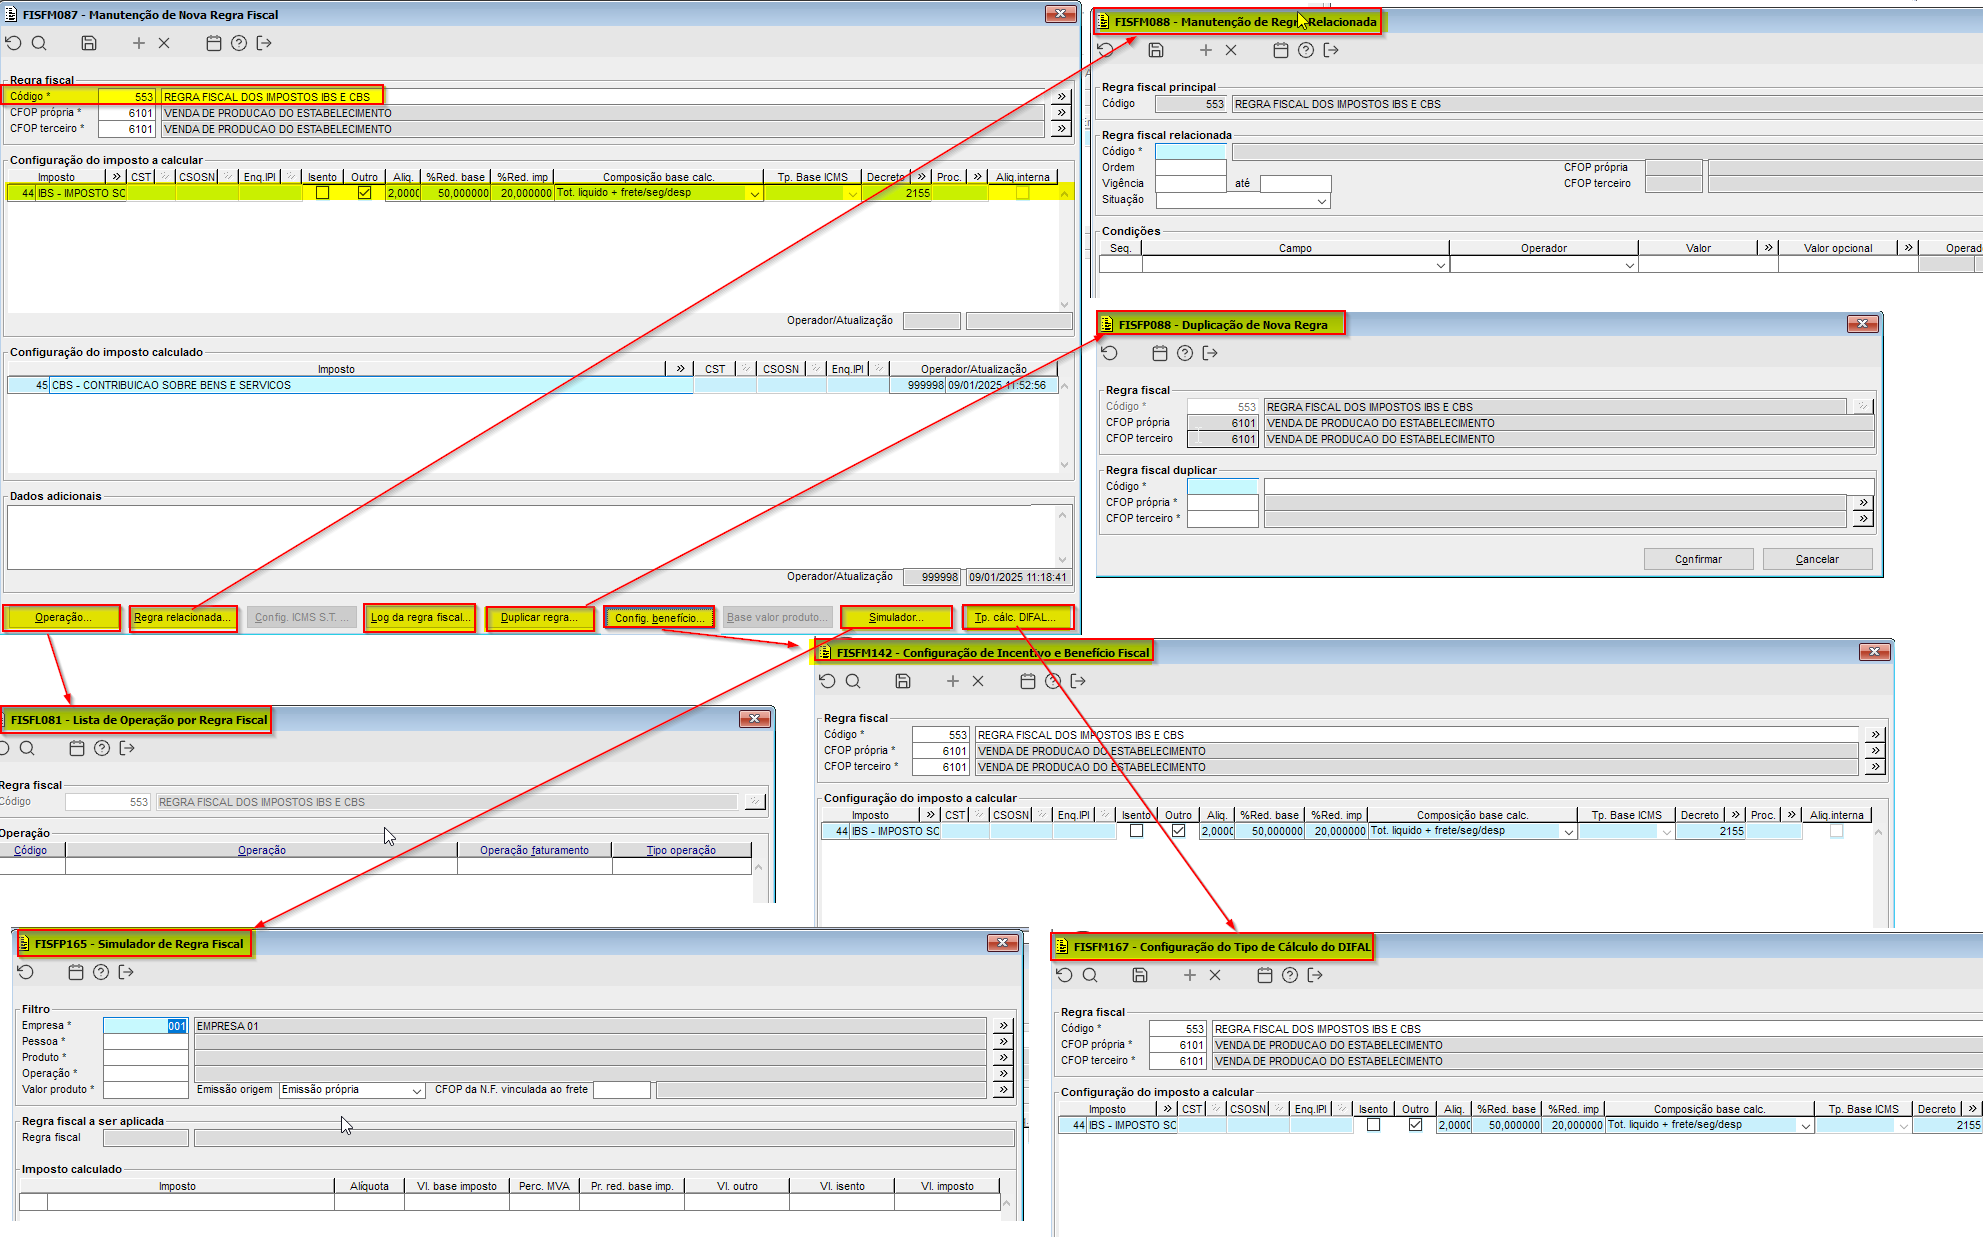
Task: Click the Simulador... button
Action: click(x=896, y=618)
